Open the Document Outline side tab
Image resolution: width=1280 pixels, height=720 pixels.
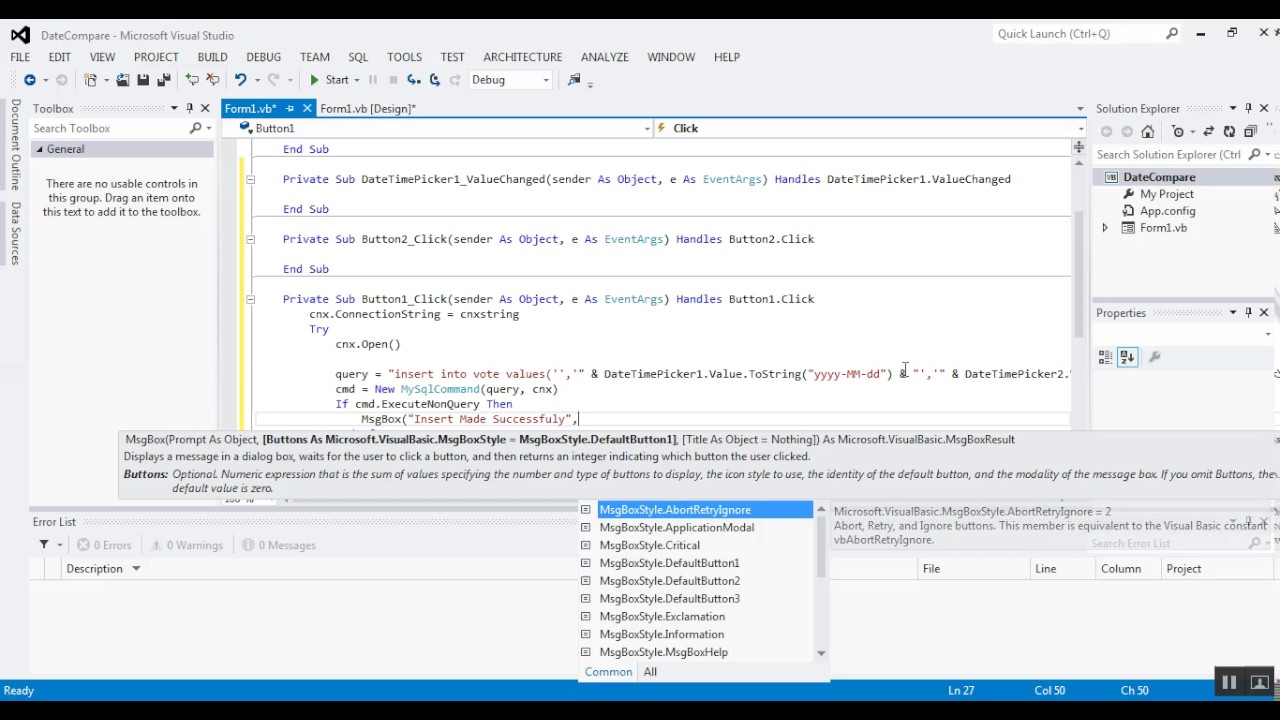(15, 144)
